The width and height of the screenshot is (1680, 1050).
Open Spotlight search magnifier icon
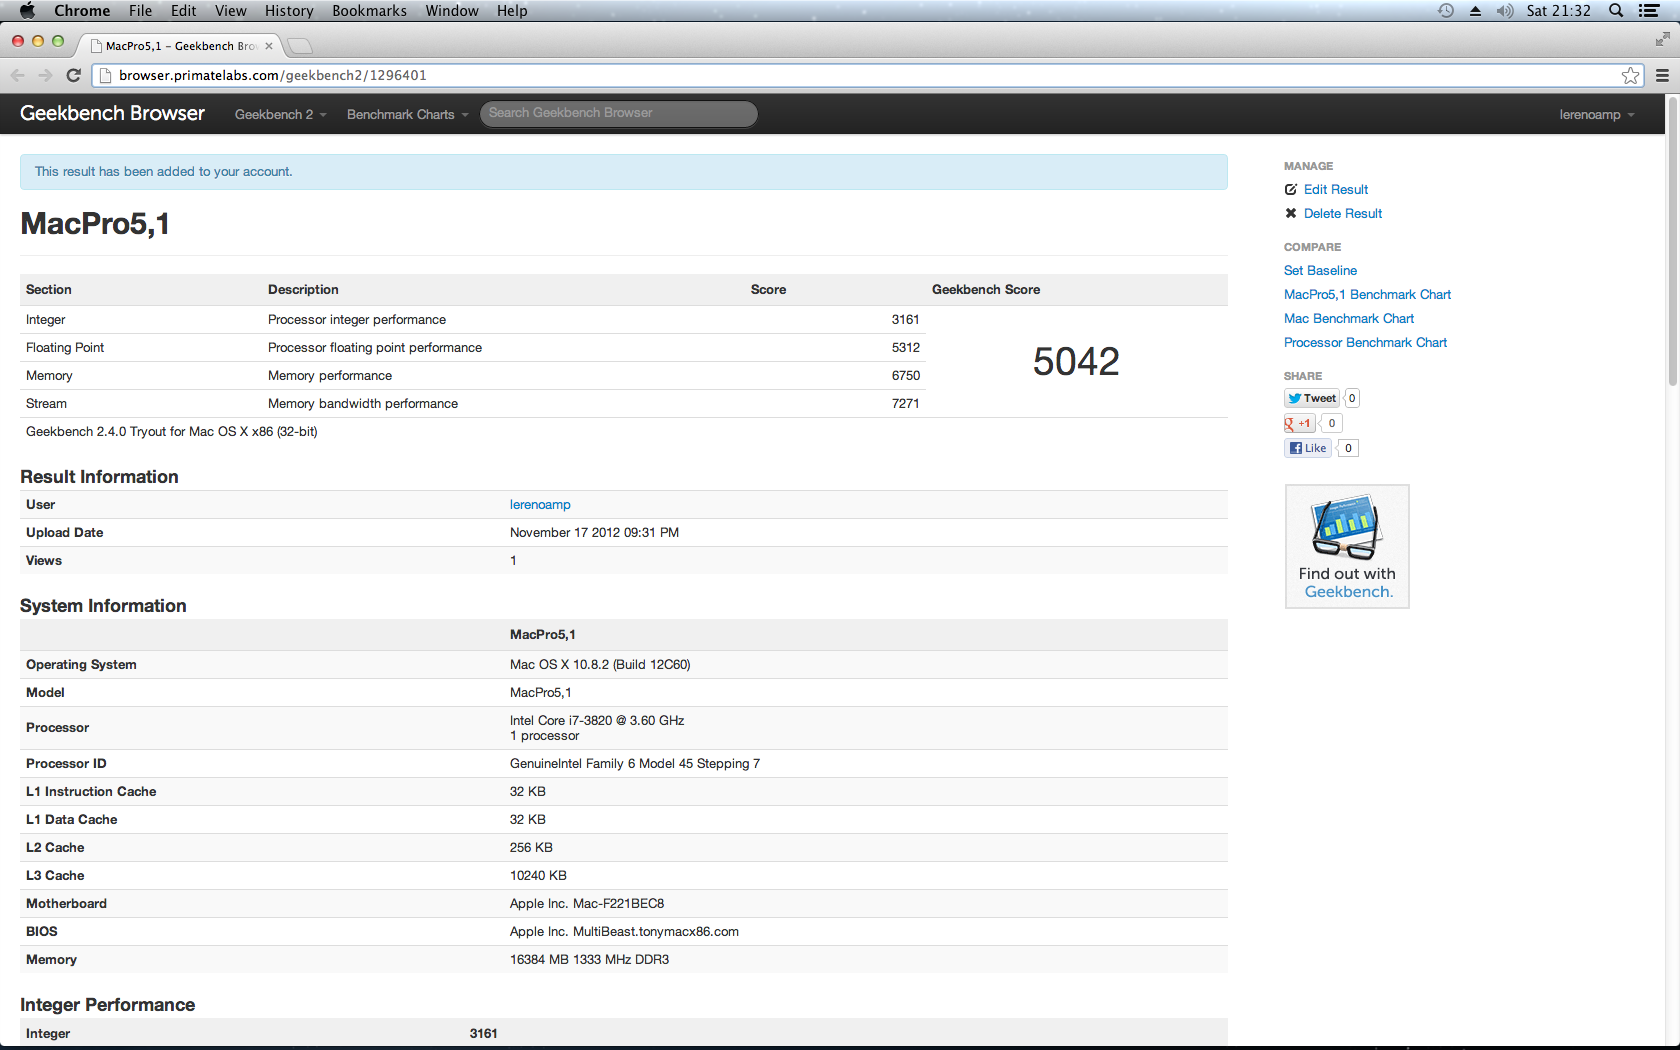1616,10
